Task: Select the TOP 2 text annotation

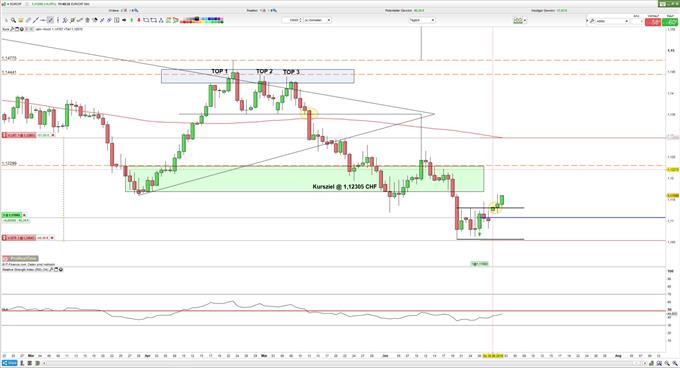Action: pos(264,71)
